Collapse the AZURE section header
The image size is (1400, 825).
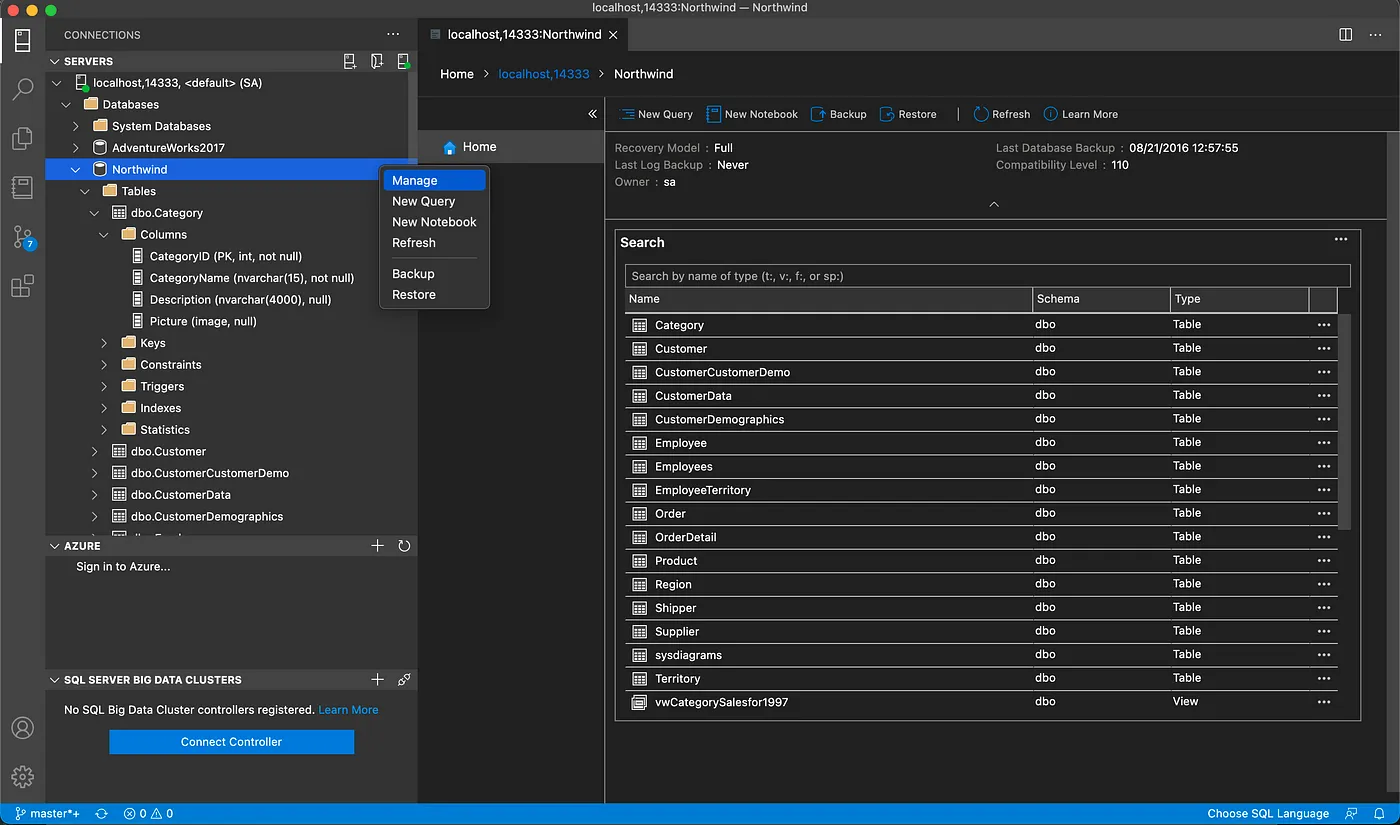(x=232, y=546)
